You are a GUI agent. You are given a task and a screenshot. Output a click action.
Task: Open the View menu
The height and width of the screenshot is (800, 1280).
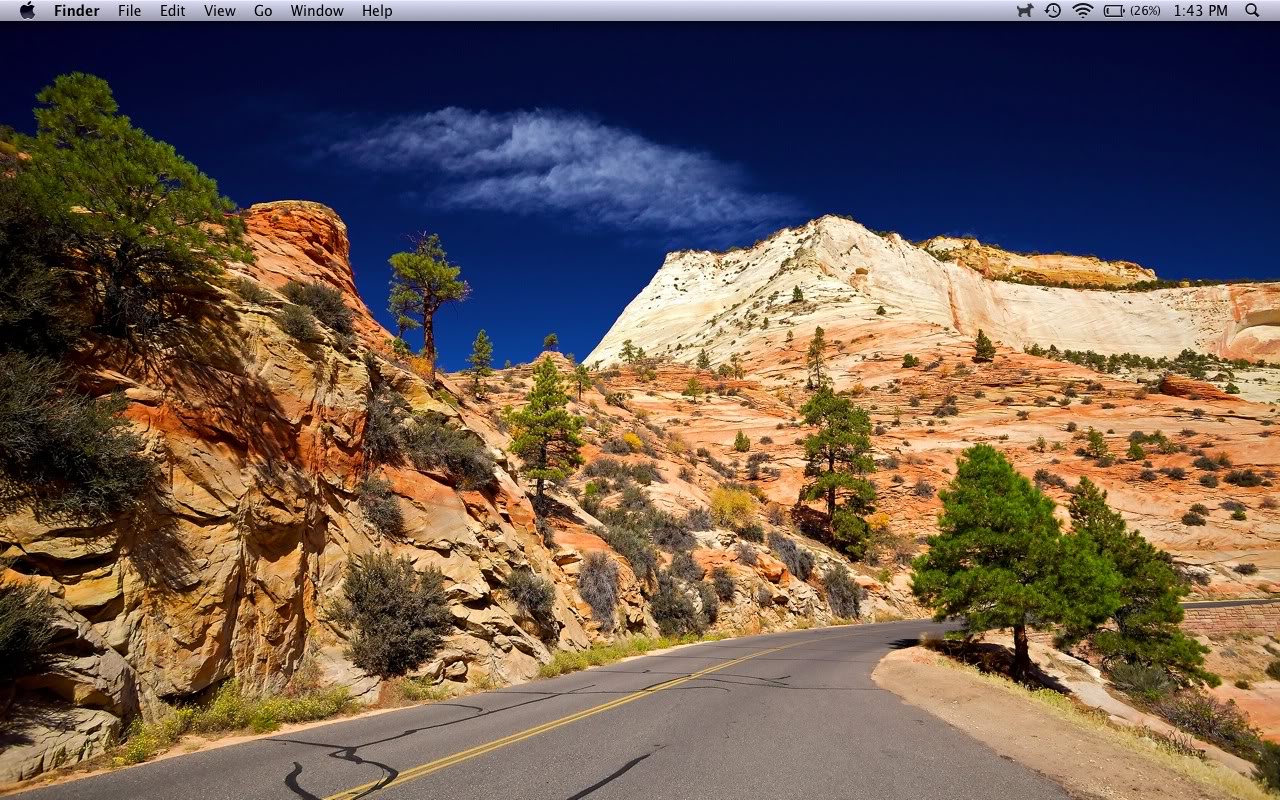click(219, 11)
